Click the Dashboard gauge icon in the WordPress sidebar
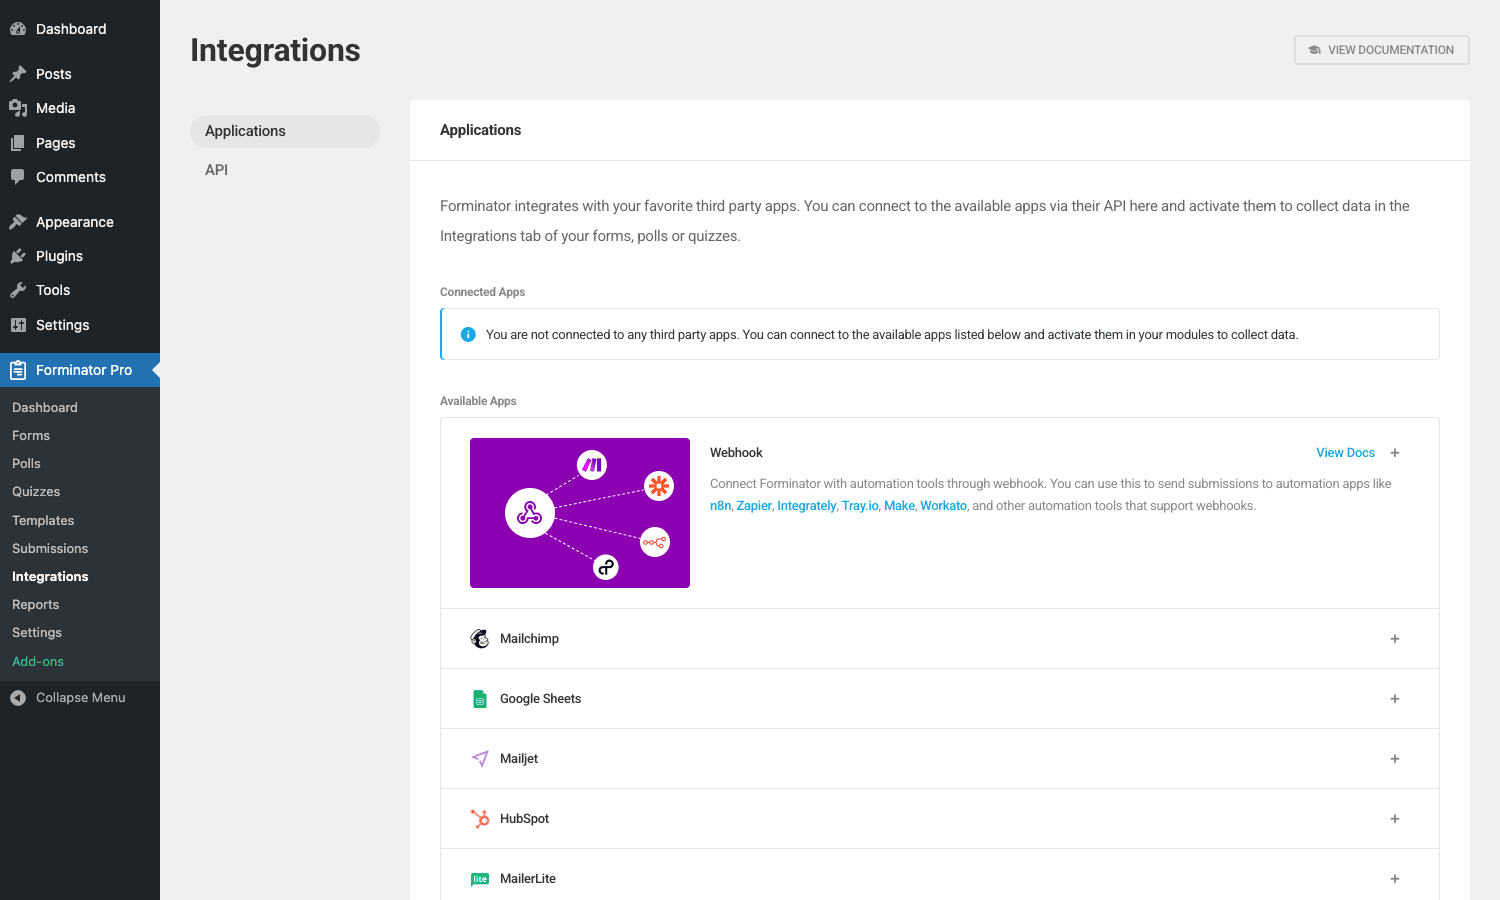 pos(18,29)
